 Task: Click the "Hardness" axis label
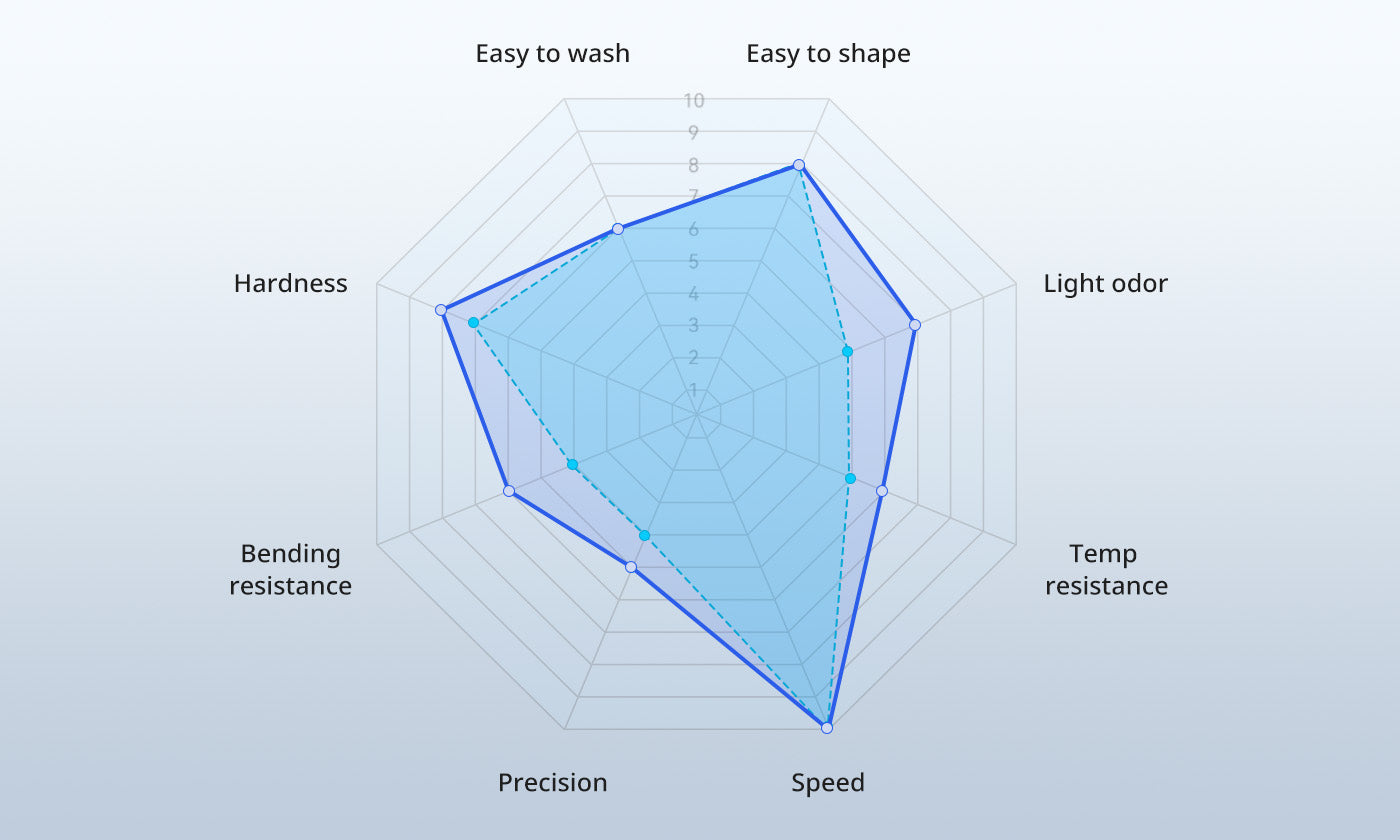point(290,283)
